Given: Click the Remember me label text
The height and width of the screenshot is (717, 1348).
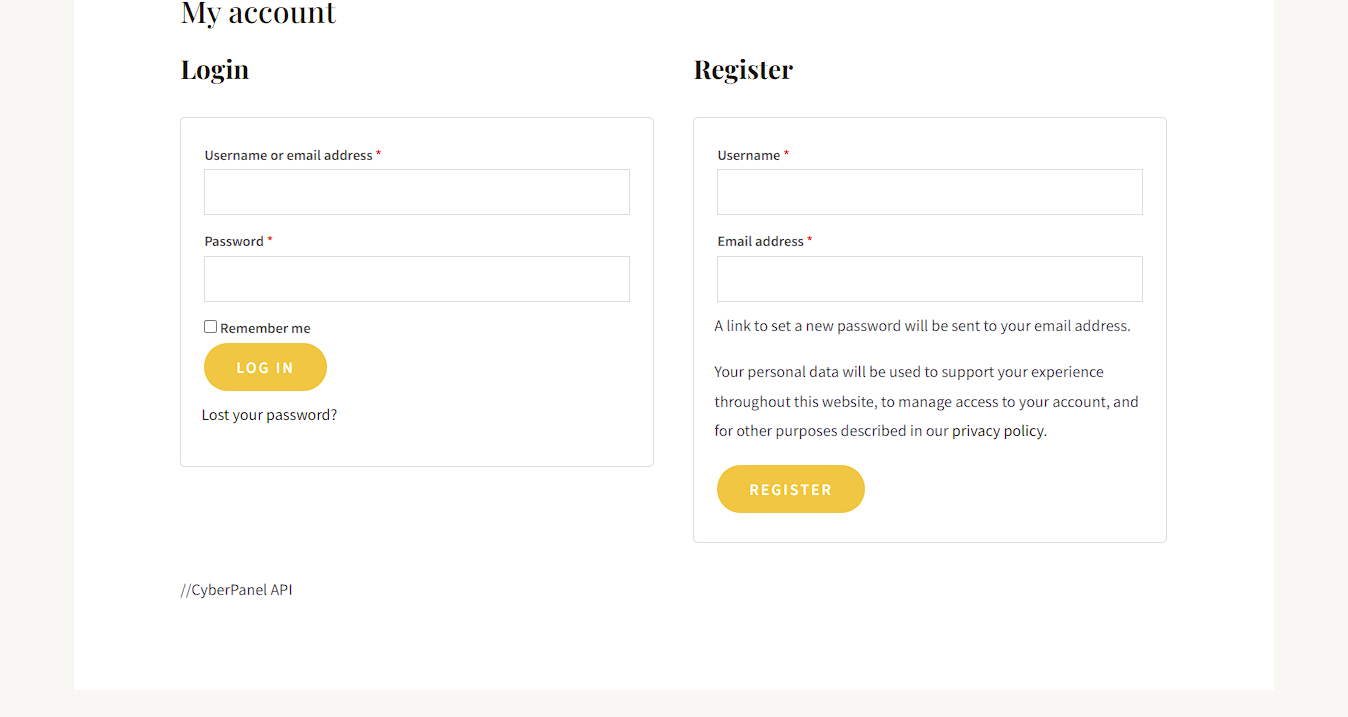Looking at the screenshot, I should tap(265, 328).
